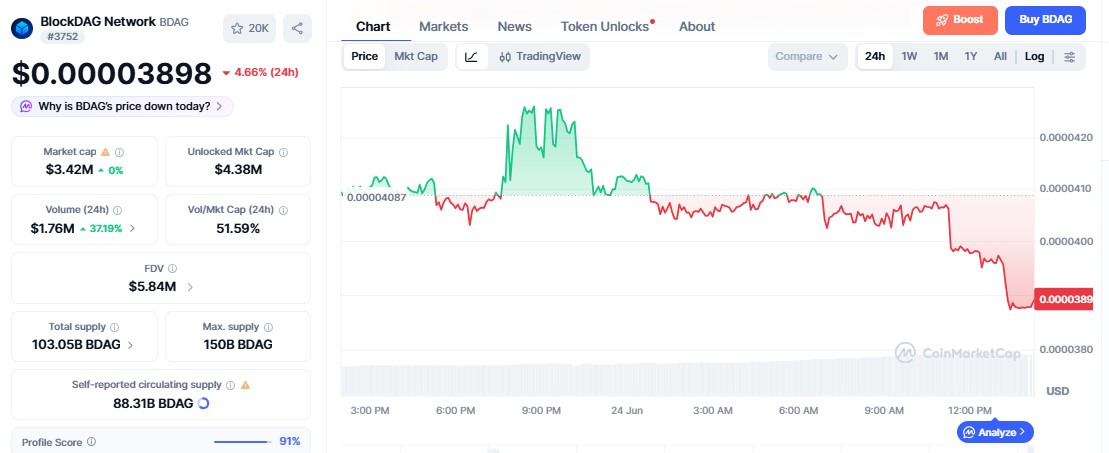This screenshot has height=453, width=1109.
Task: Show Max. supply info icon
Action: click(x=268, y=327)
